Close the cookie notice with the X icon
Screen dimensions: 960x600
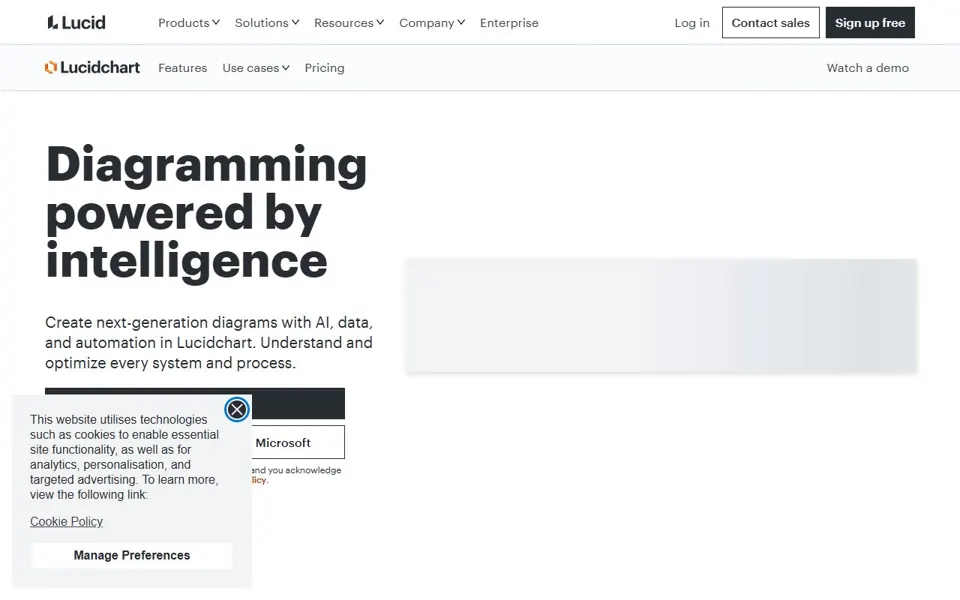(x=236, y=409)
